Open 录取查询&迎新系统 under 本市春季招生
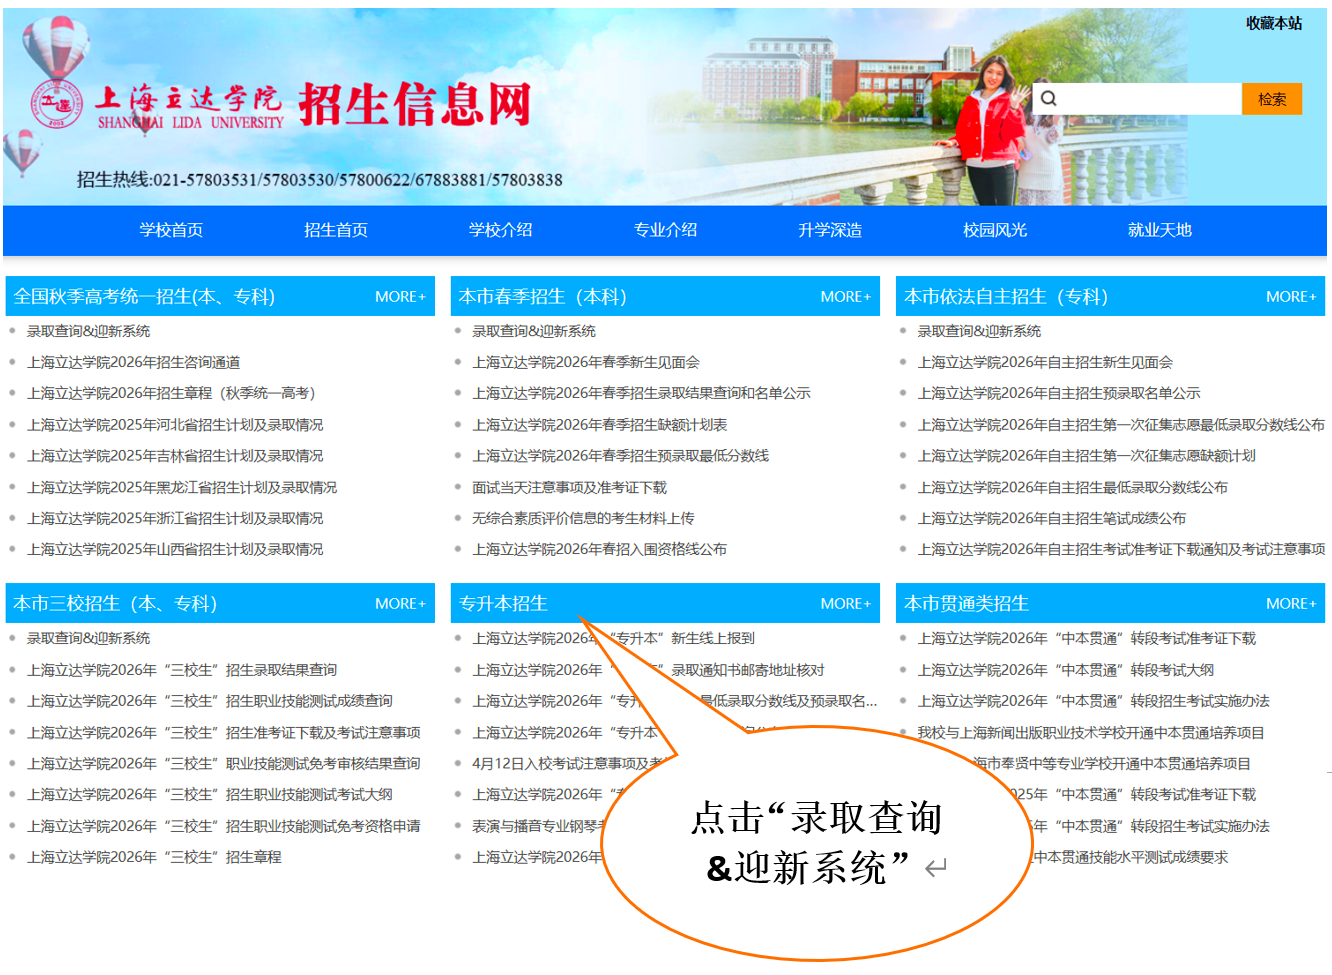 (534, 331)
